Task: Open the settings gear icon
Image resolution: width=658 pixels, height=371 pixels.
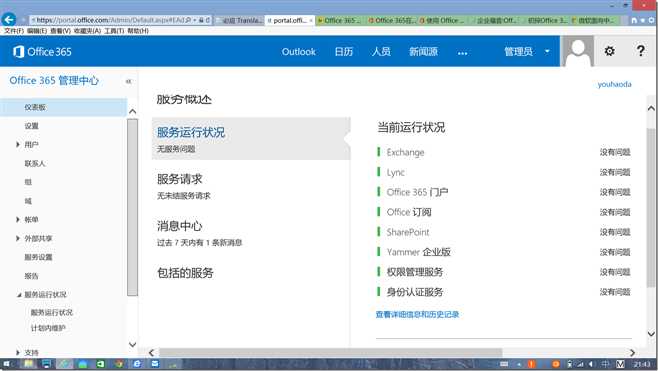Action: (609, 51)
